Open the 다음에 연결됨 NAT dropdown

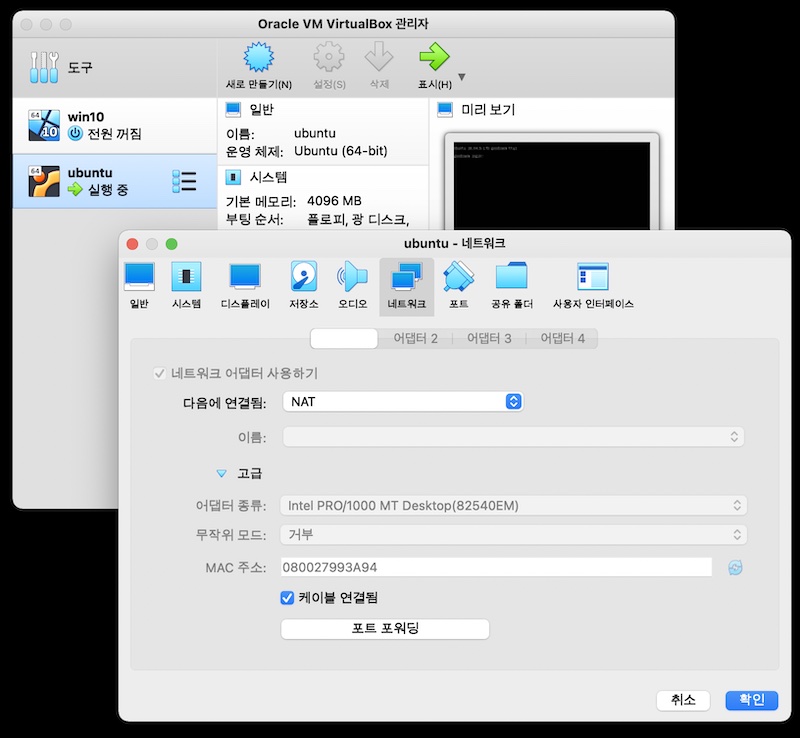[403, 402]
